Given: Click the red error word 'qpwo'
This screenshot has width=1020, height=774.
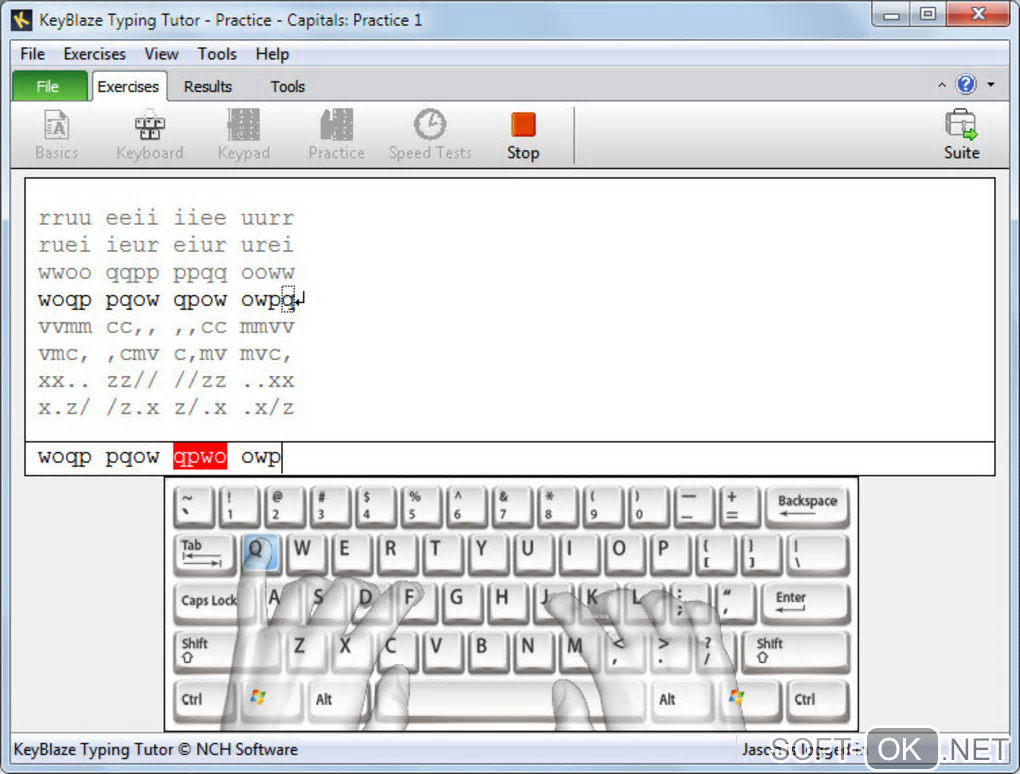Looking at the screenshot, I should (x=200, y=457).
